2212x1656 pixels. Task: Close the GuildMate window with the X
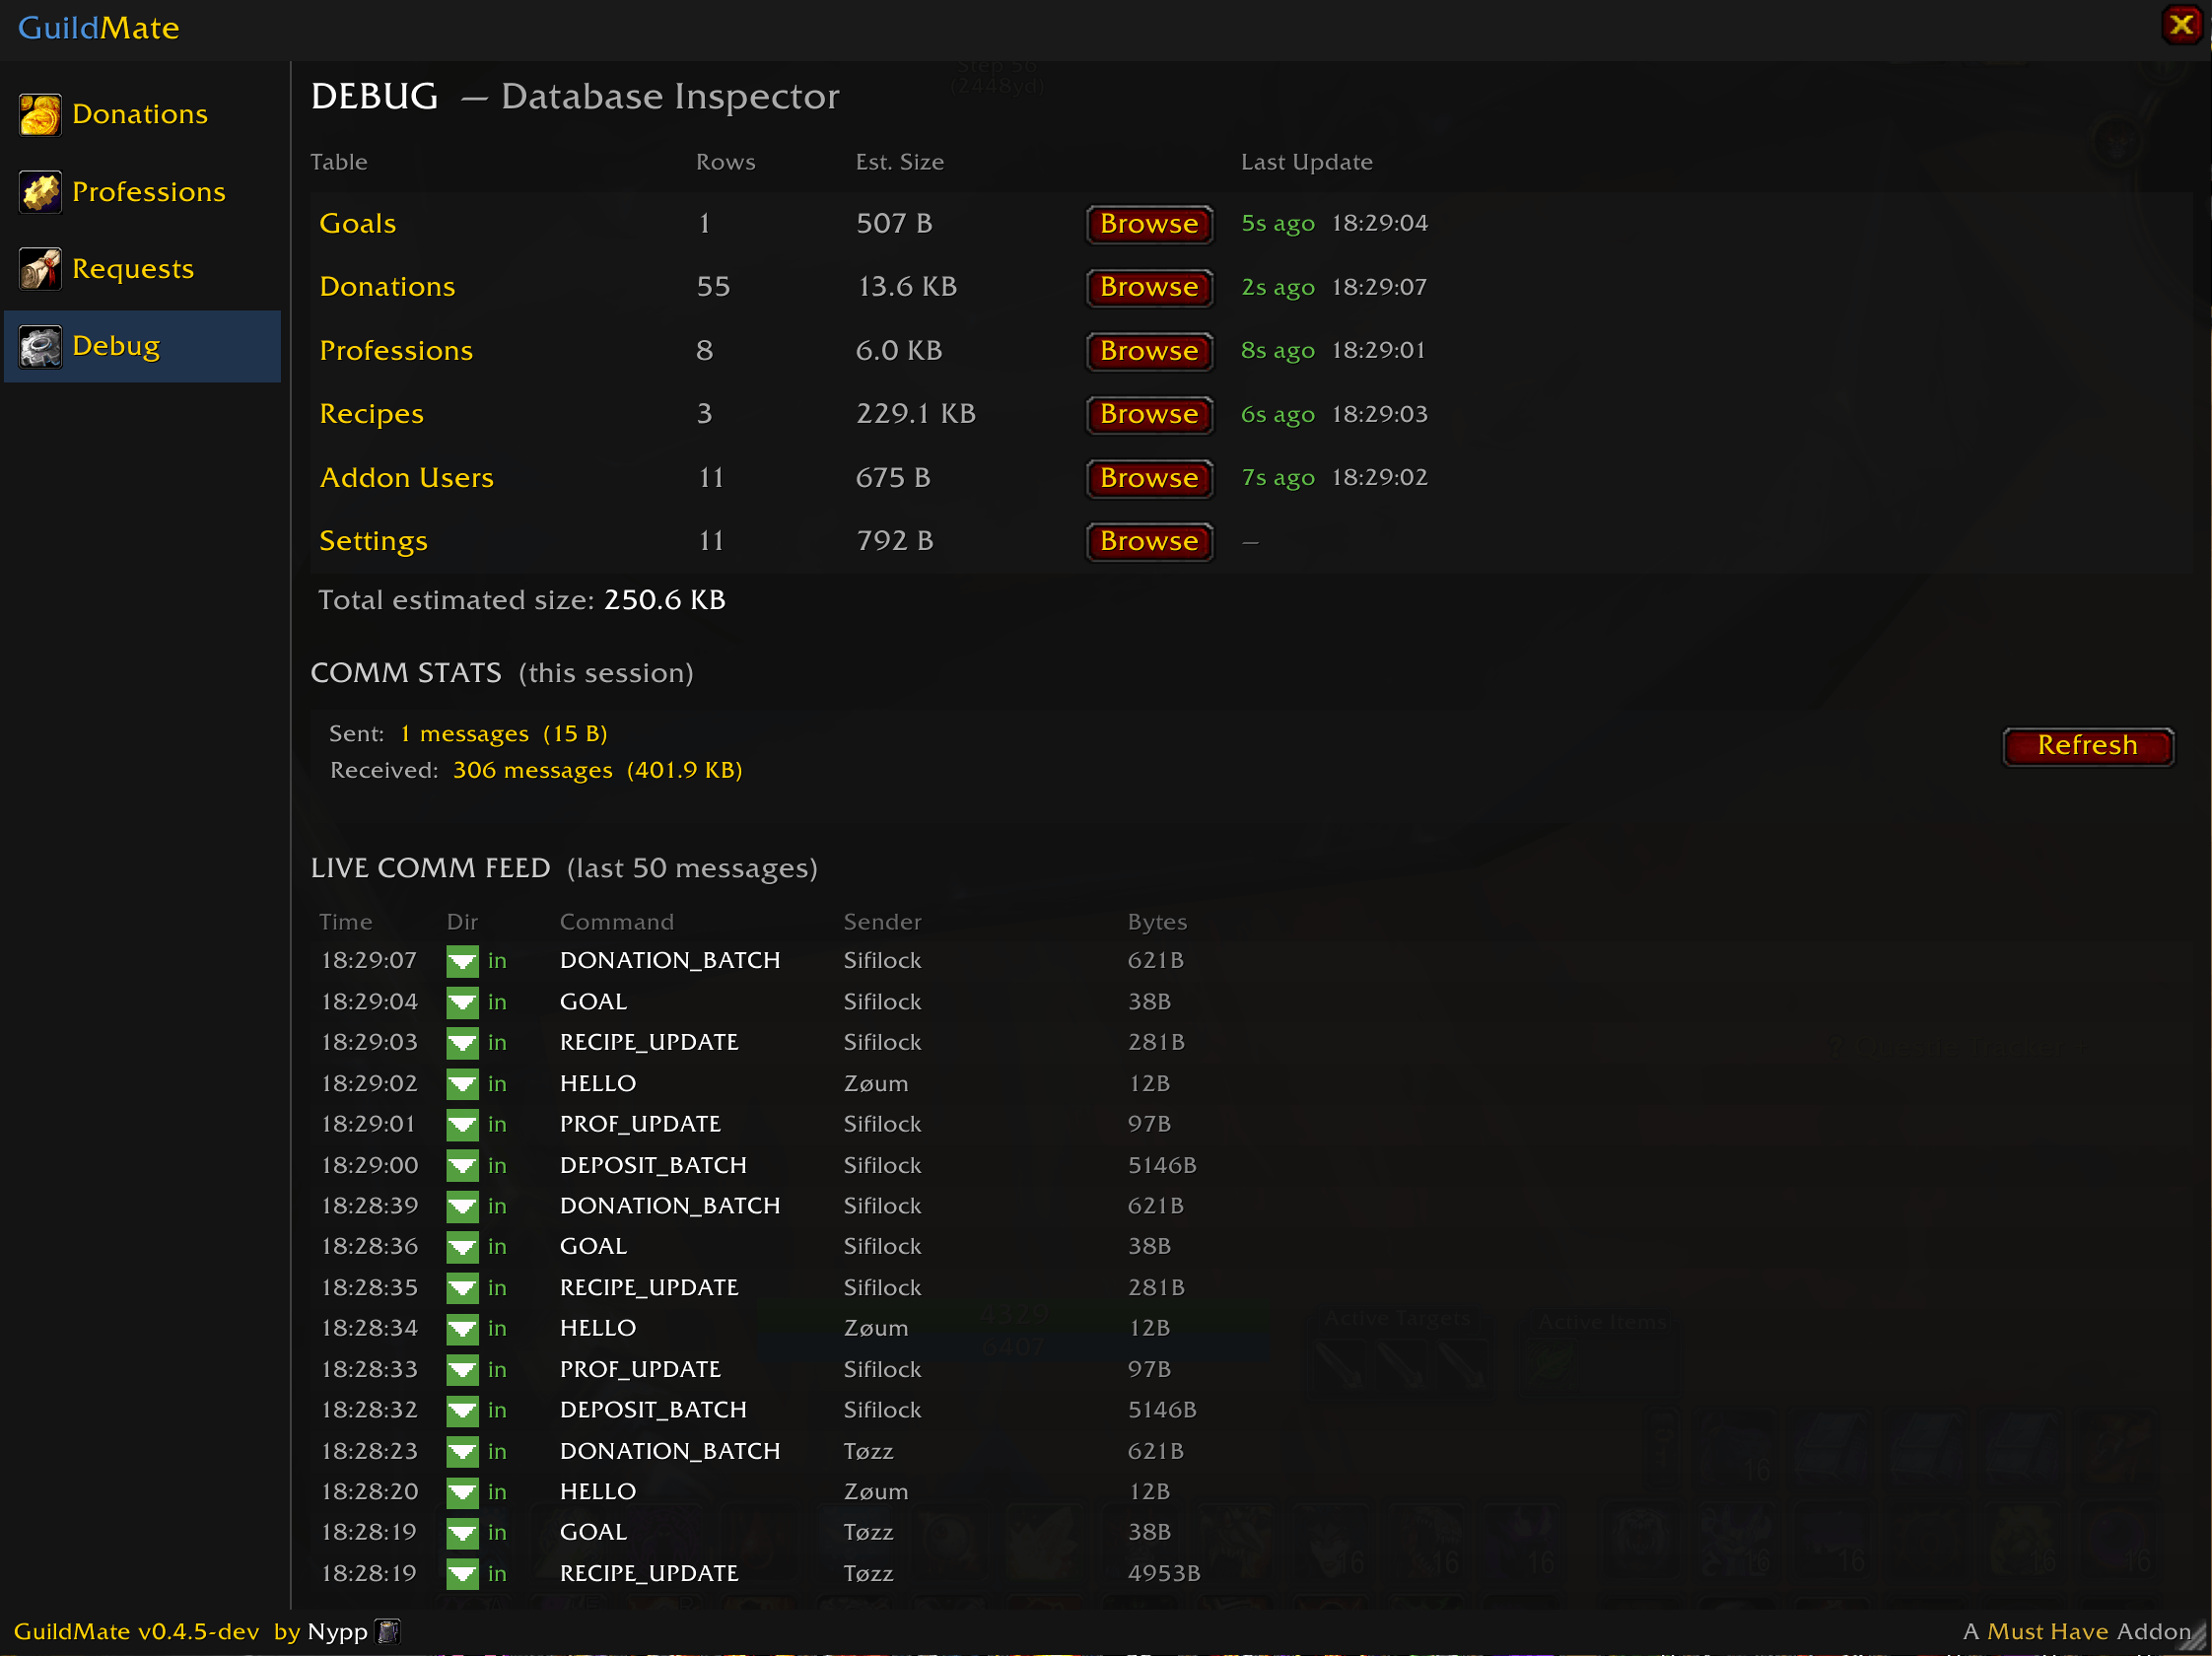click(2181, 25)
